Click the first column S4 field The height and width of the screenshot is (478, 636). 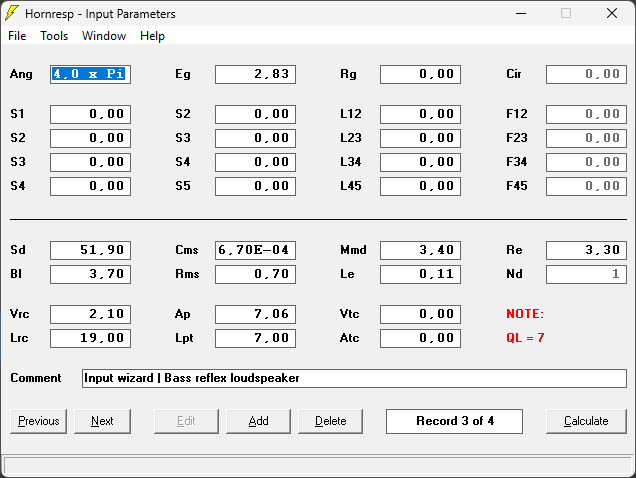pyautogui.click(x=90, y=186)
